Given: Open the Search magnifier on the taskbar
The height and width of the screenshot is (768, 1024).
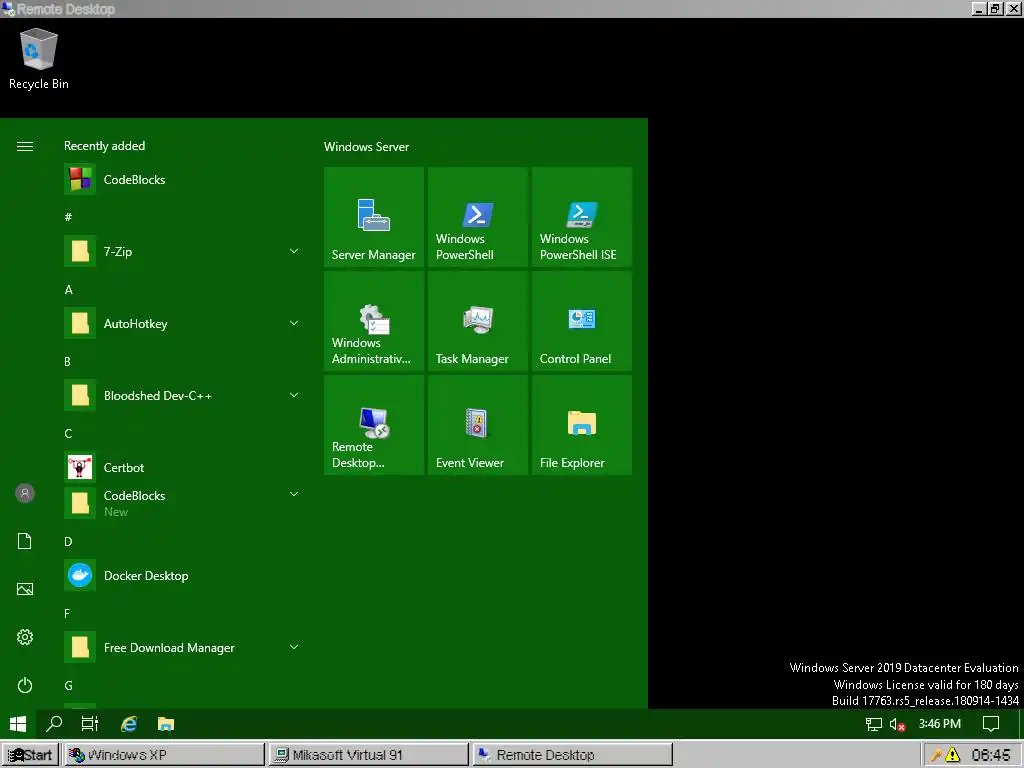Looking at the screenshot, I should click(x=54, y=724).
